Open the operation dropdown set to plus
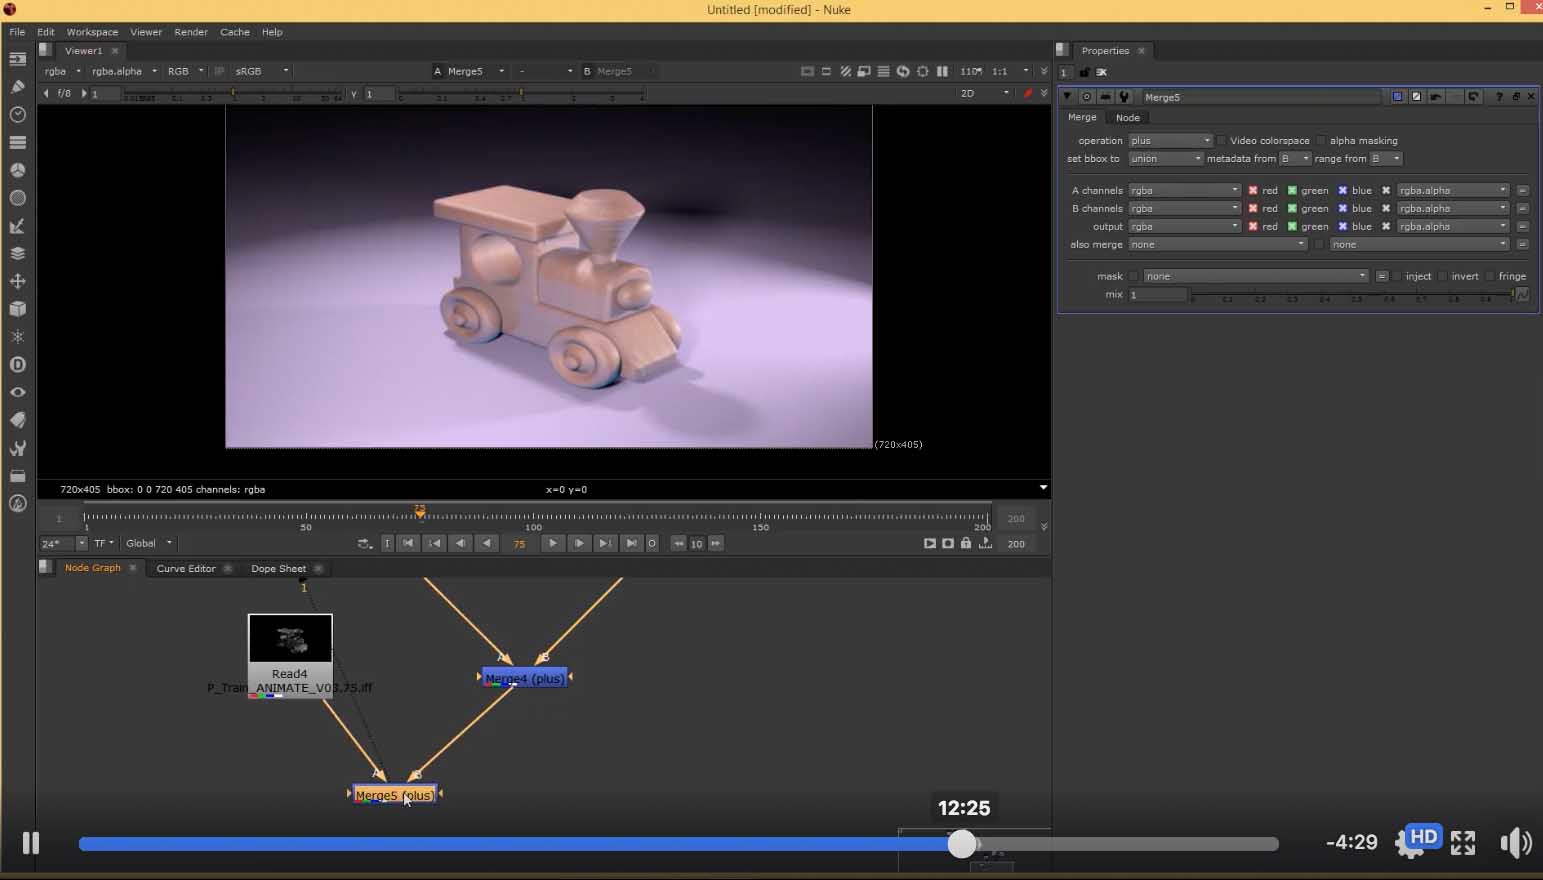 click(x=1170, y=141)
